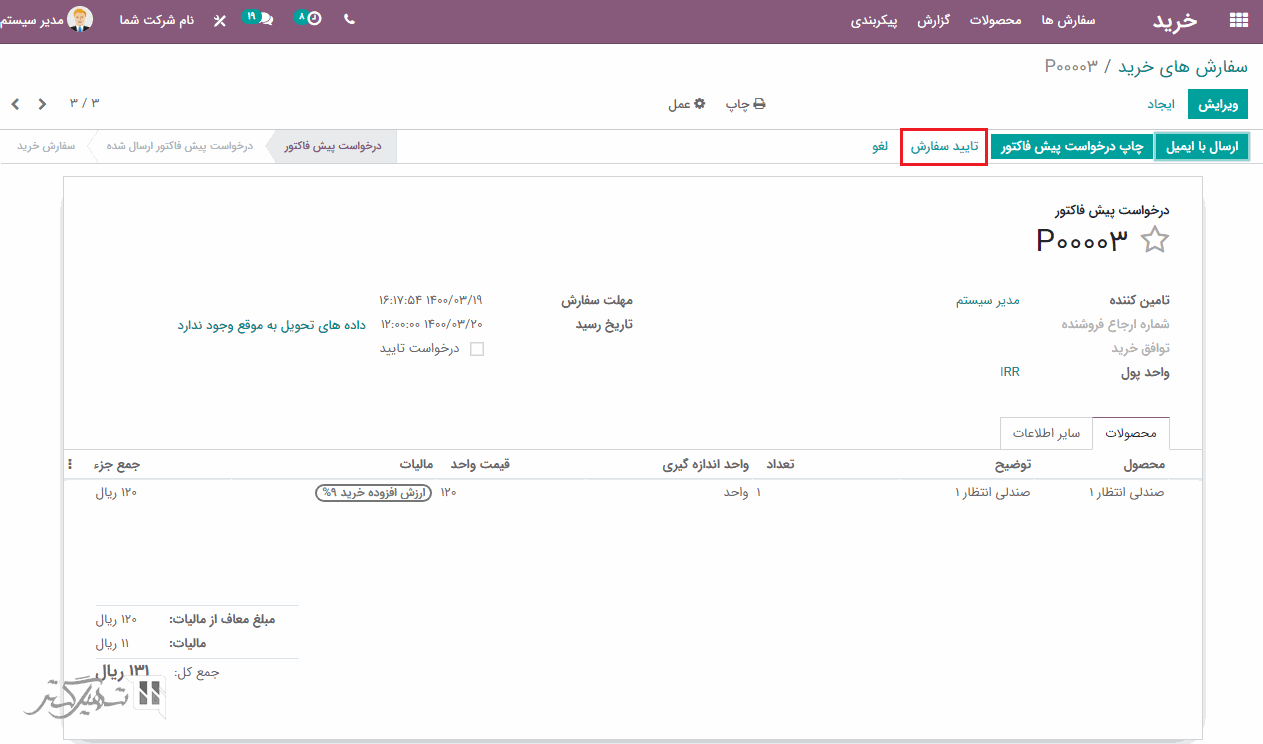This screenshot has width=1263, height=744.
Task: Toggle the درخواست تایید checkbox
Action: pyautogui.click(x=477, y=349)
